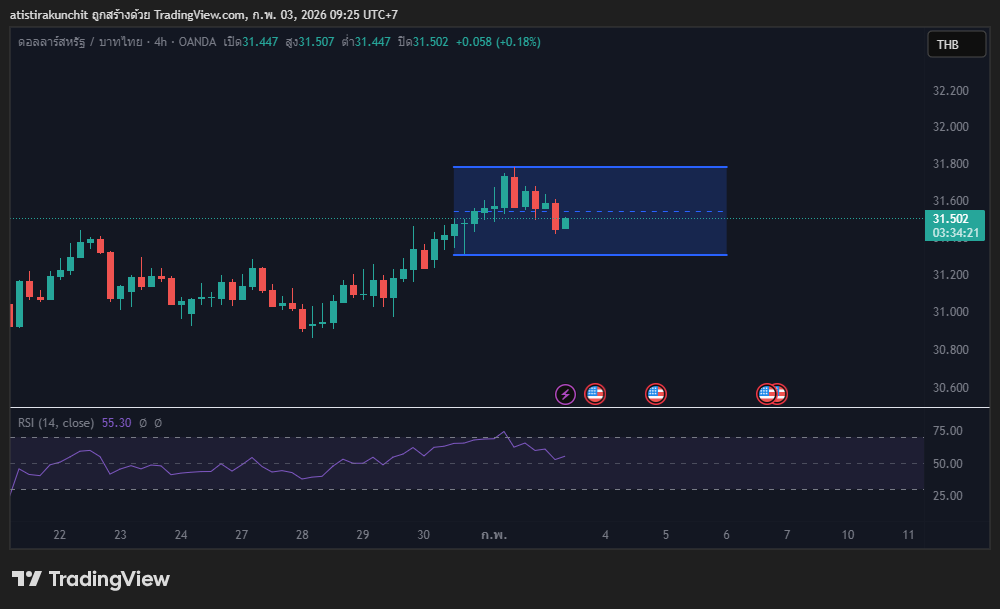Click the +0.058 (+0.18%) price change value
The width and height of the screenshot is (1000, 609).
(498, 42)
